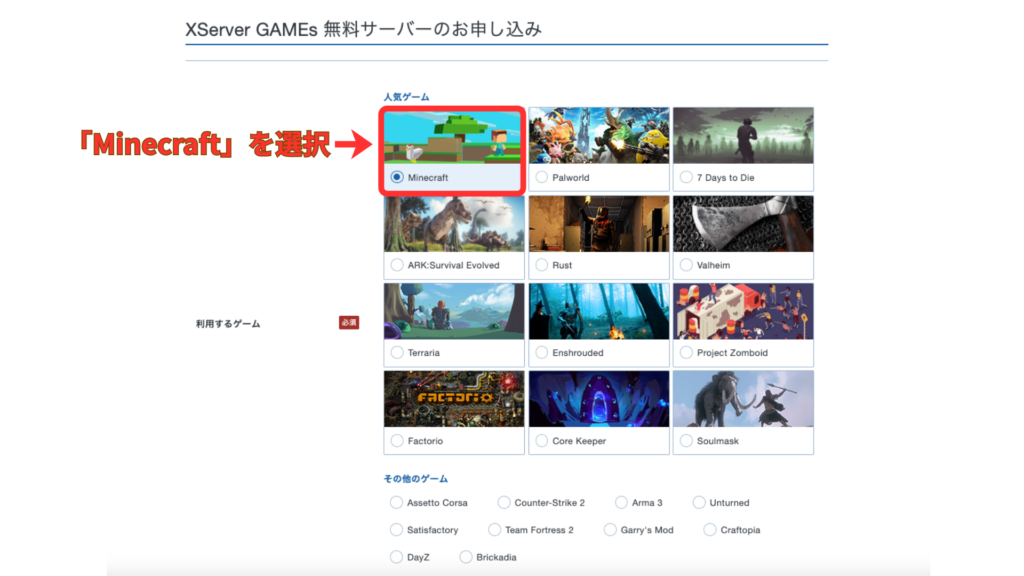Select the Enshrouded radio button
This screenshot has height=576, width=1024.
point(542,353)
